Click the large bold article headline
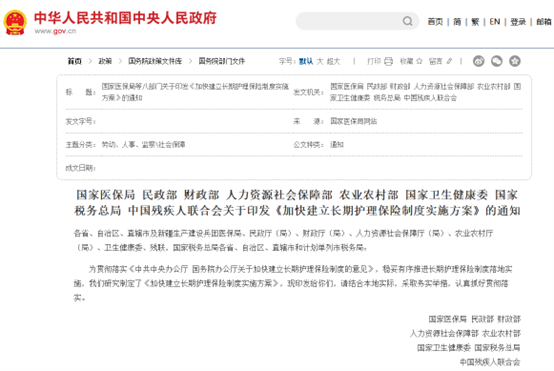The image size is (554, 371). 297,202
